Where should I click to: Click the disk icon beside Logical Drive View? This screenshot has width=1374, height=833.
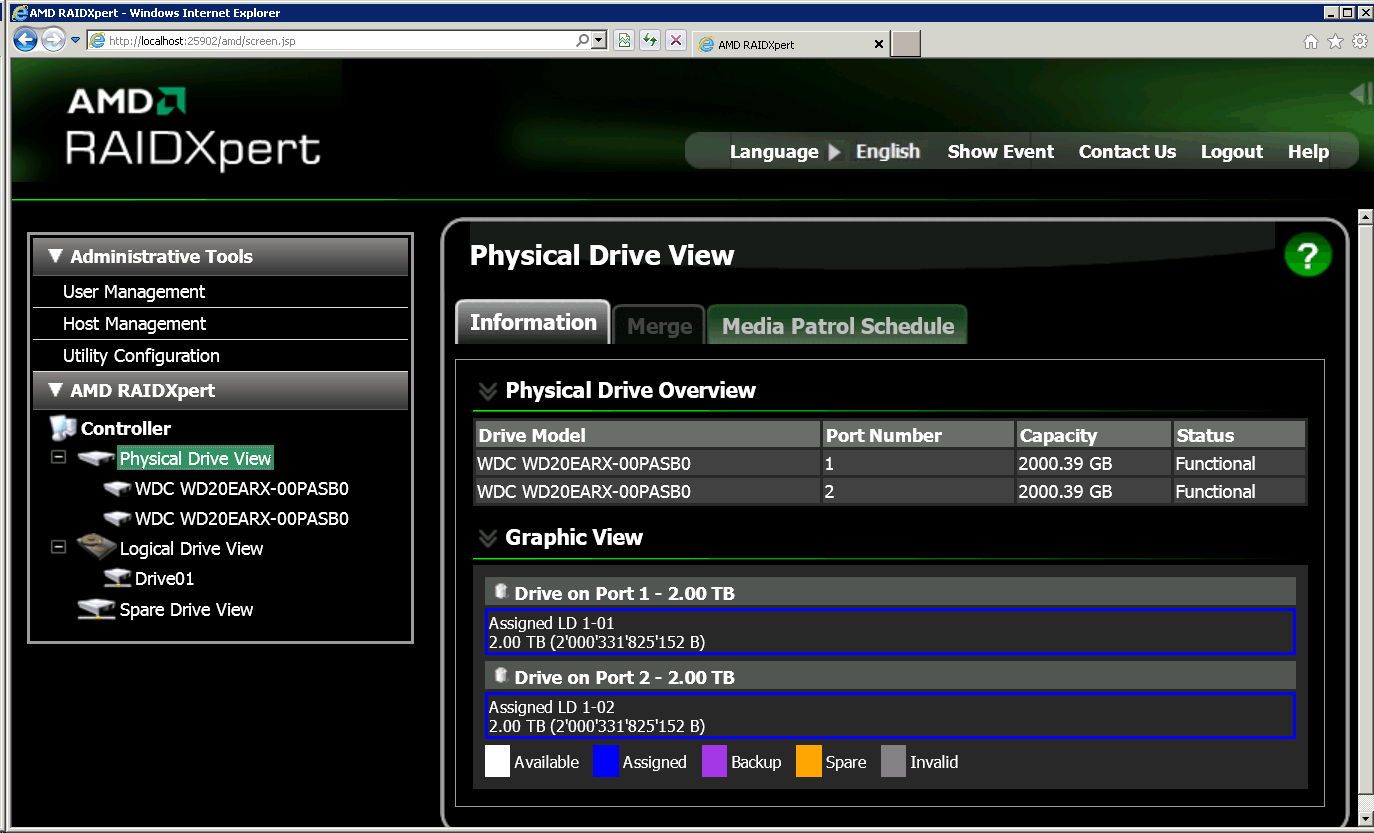click(97, 547)
